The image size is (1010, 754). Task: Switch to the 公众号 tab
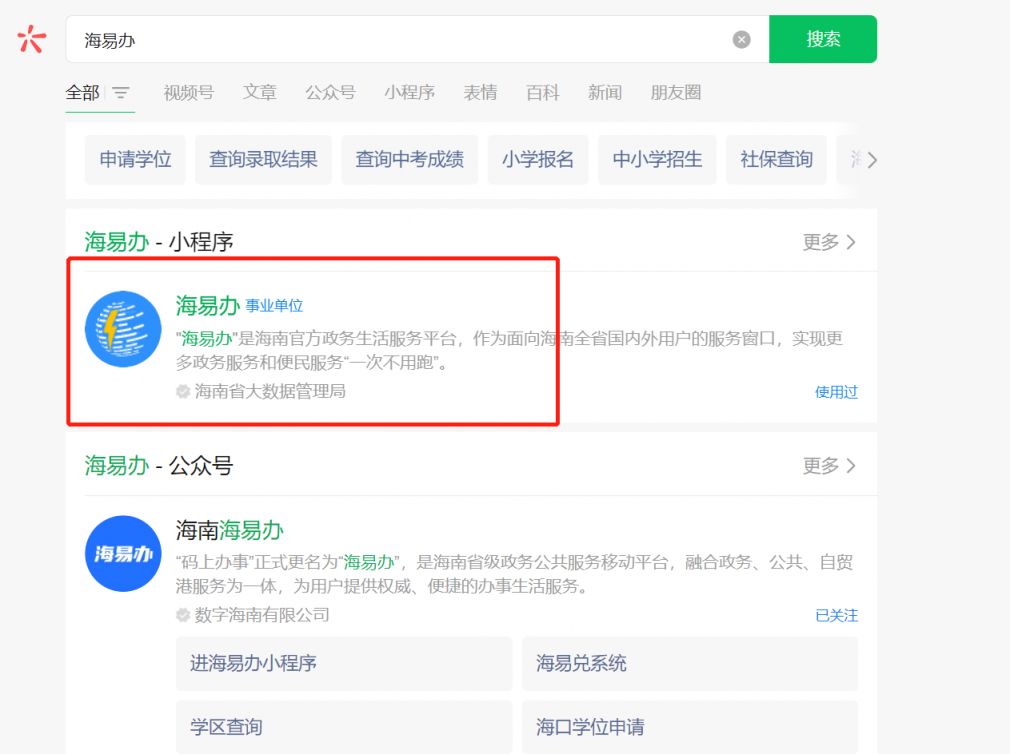pyautogui.click(x=330, y=93)
